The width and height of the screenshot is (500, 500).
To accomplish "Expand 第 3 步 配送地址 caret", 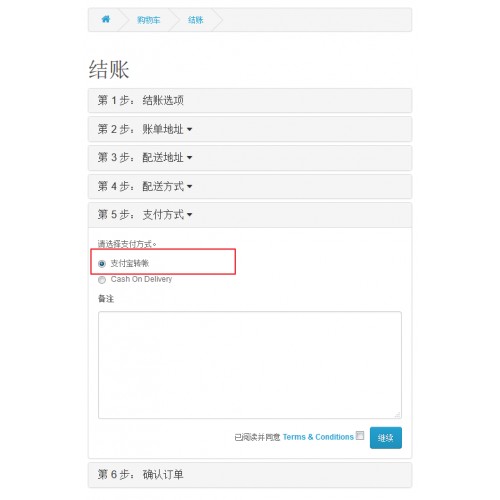I will pos(189,158).
